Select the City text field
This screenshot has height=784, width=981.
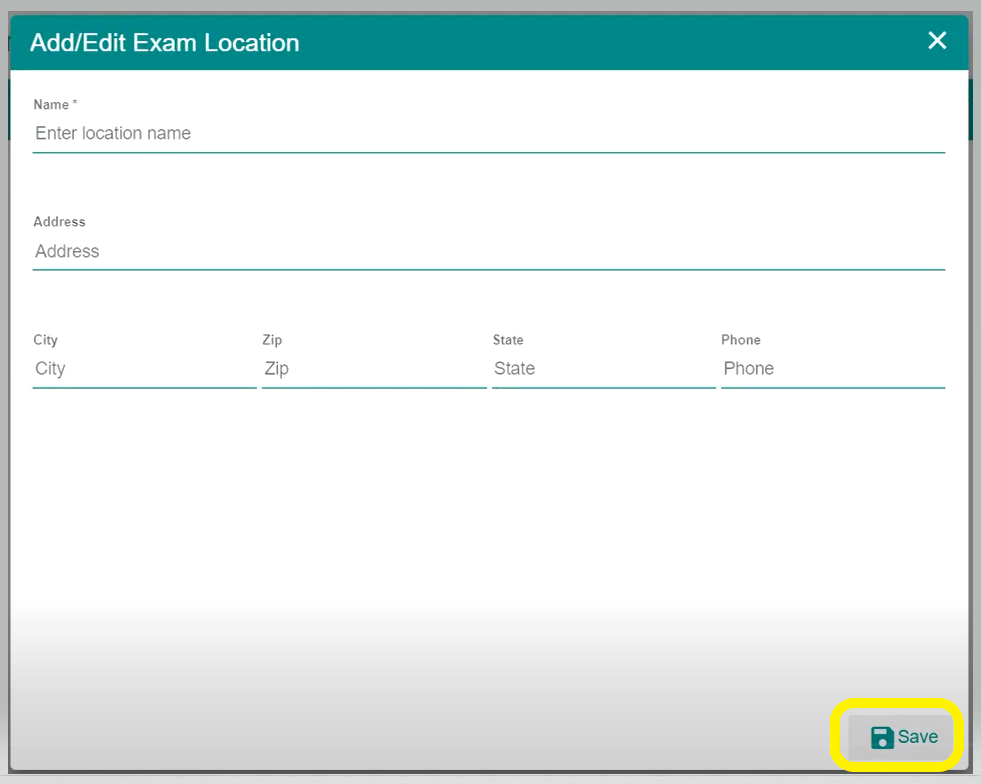coord(144,369)
